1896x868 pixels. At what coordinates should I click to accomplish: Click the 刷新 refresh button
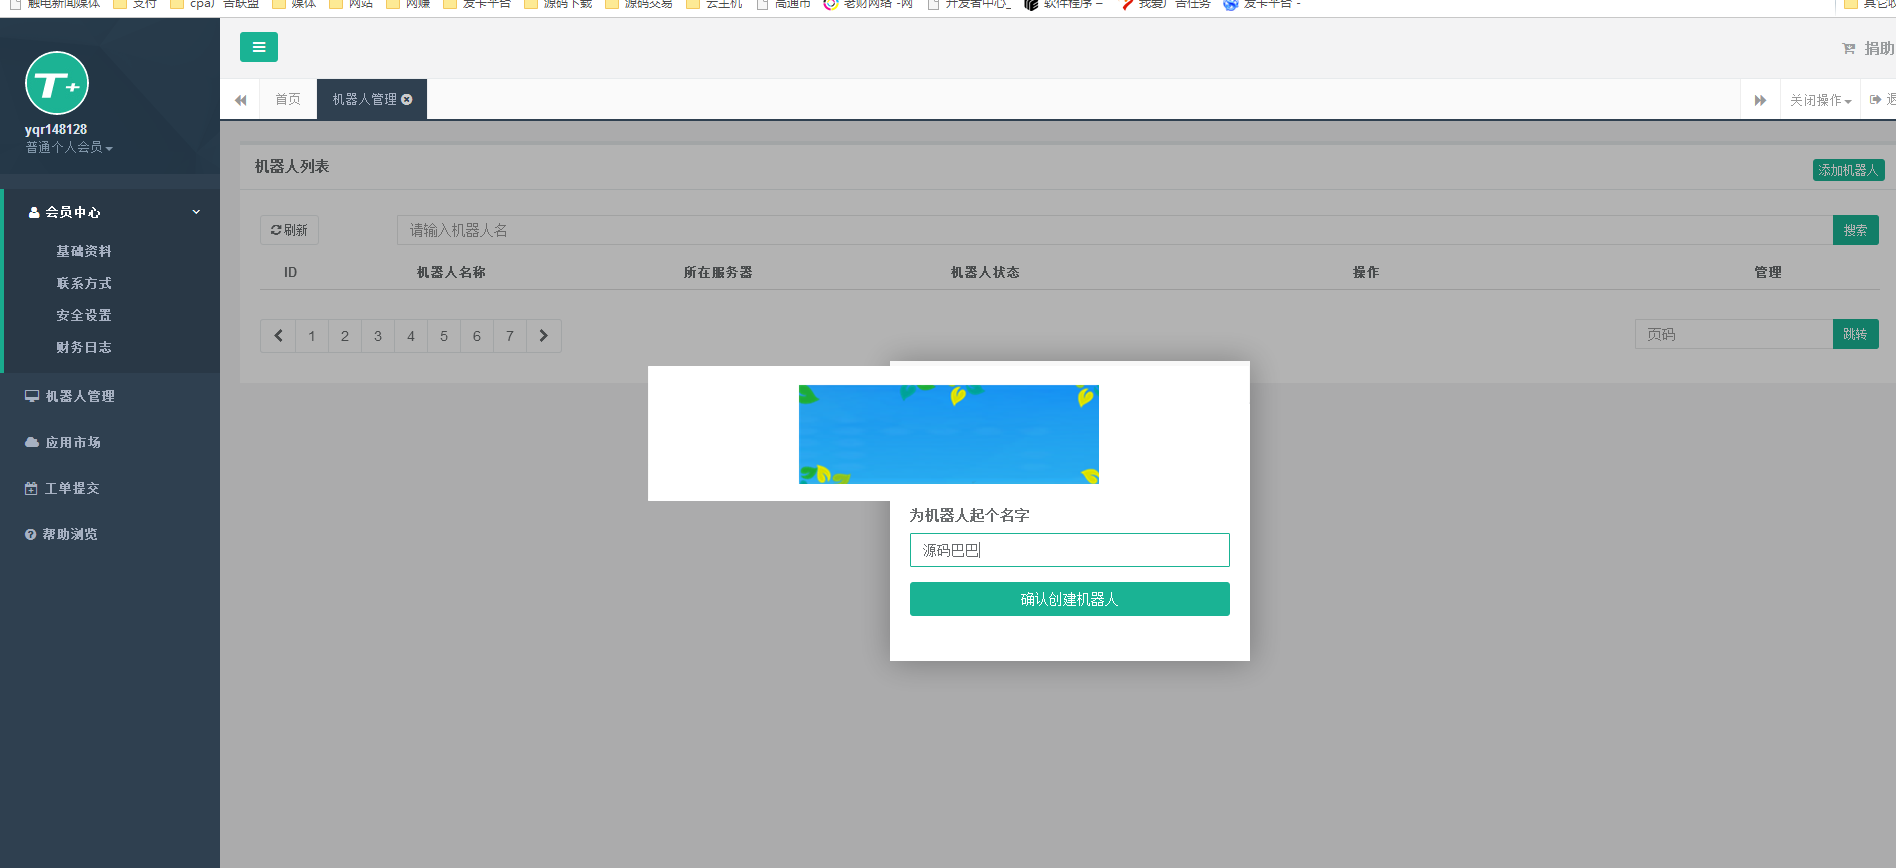289,230
